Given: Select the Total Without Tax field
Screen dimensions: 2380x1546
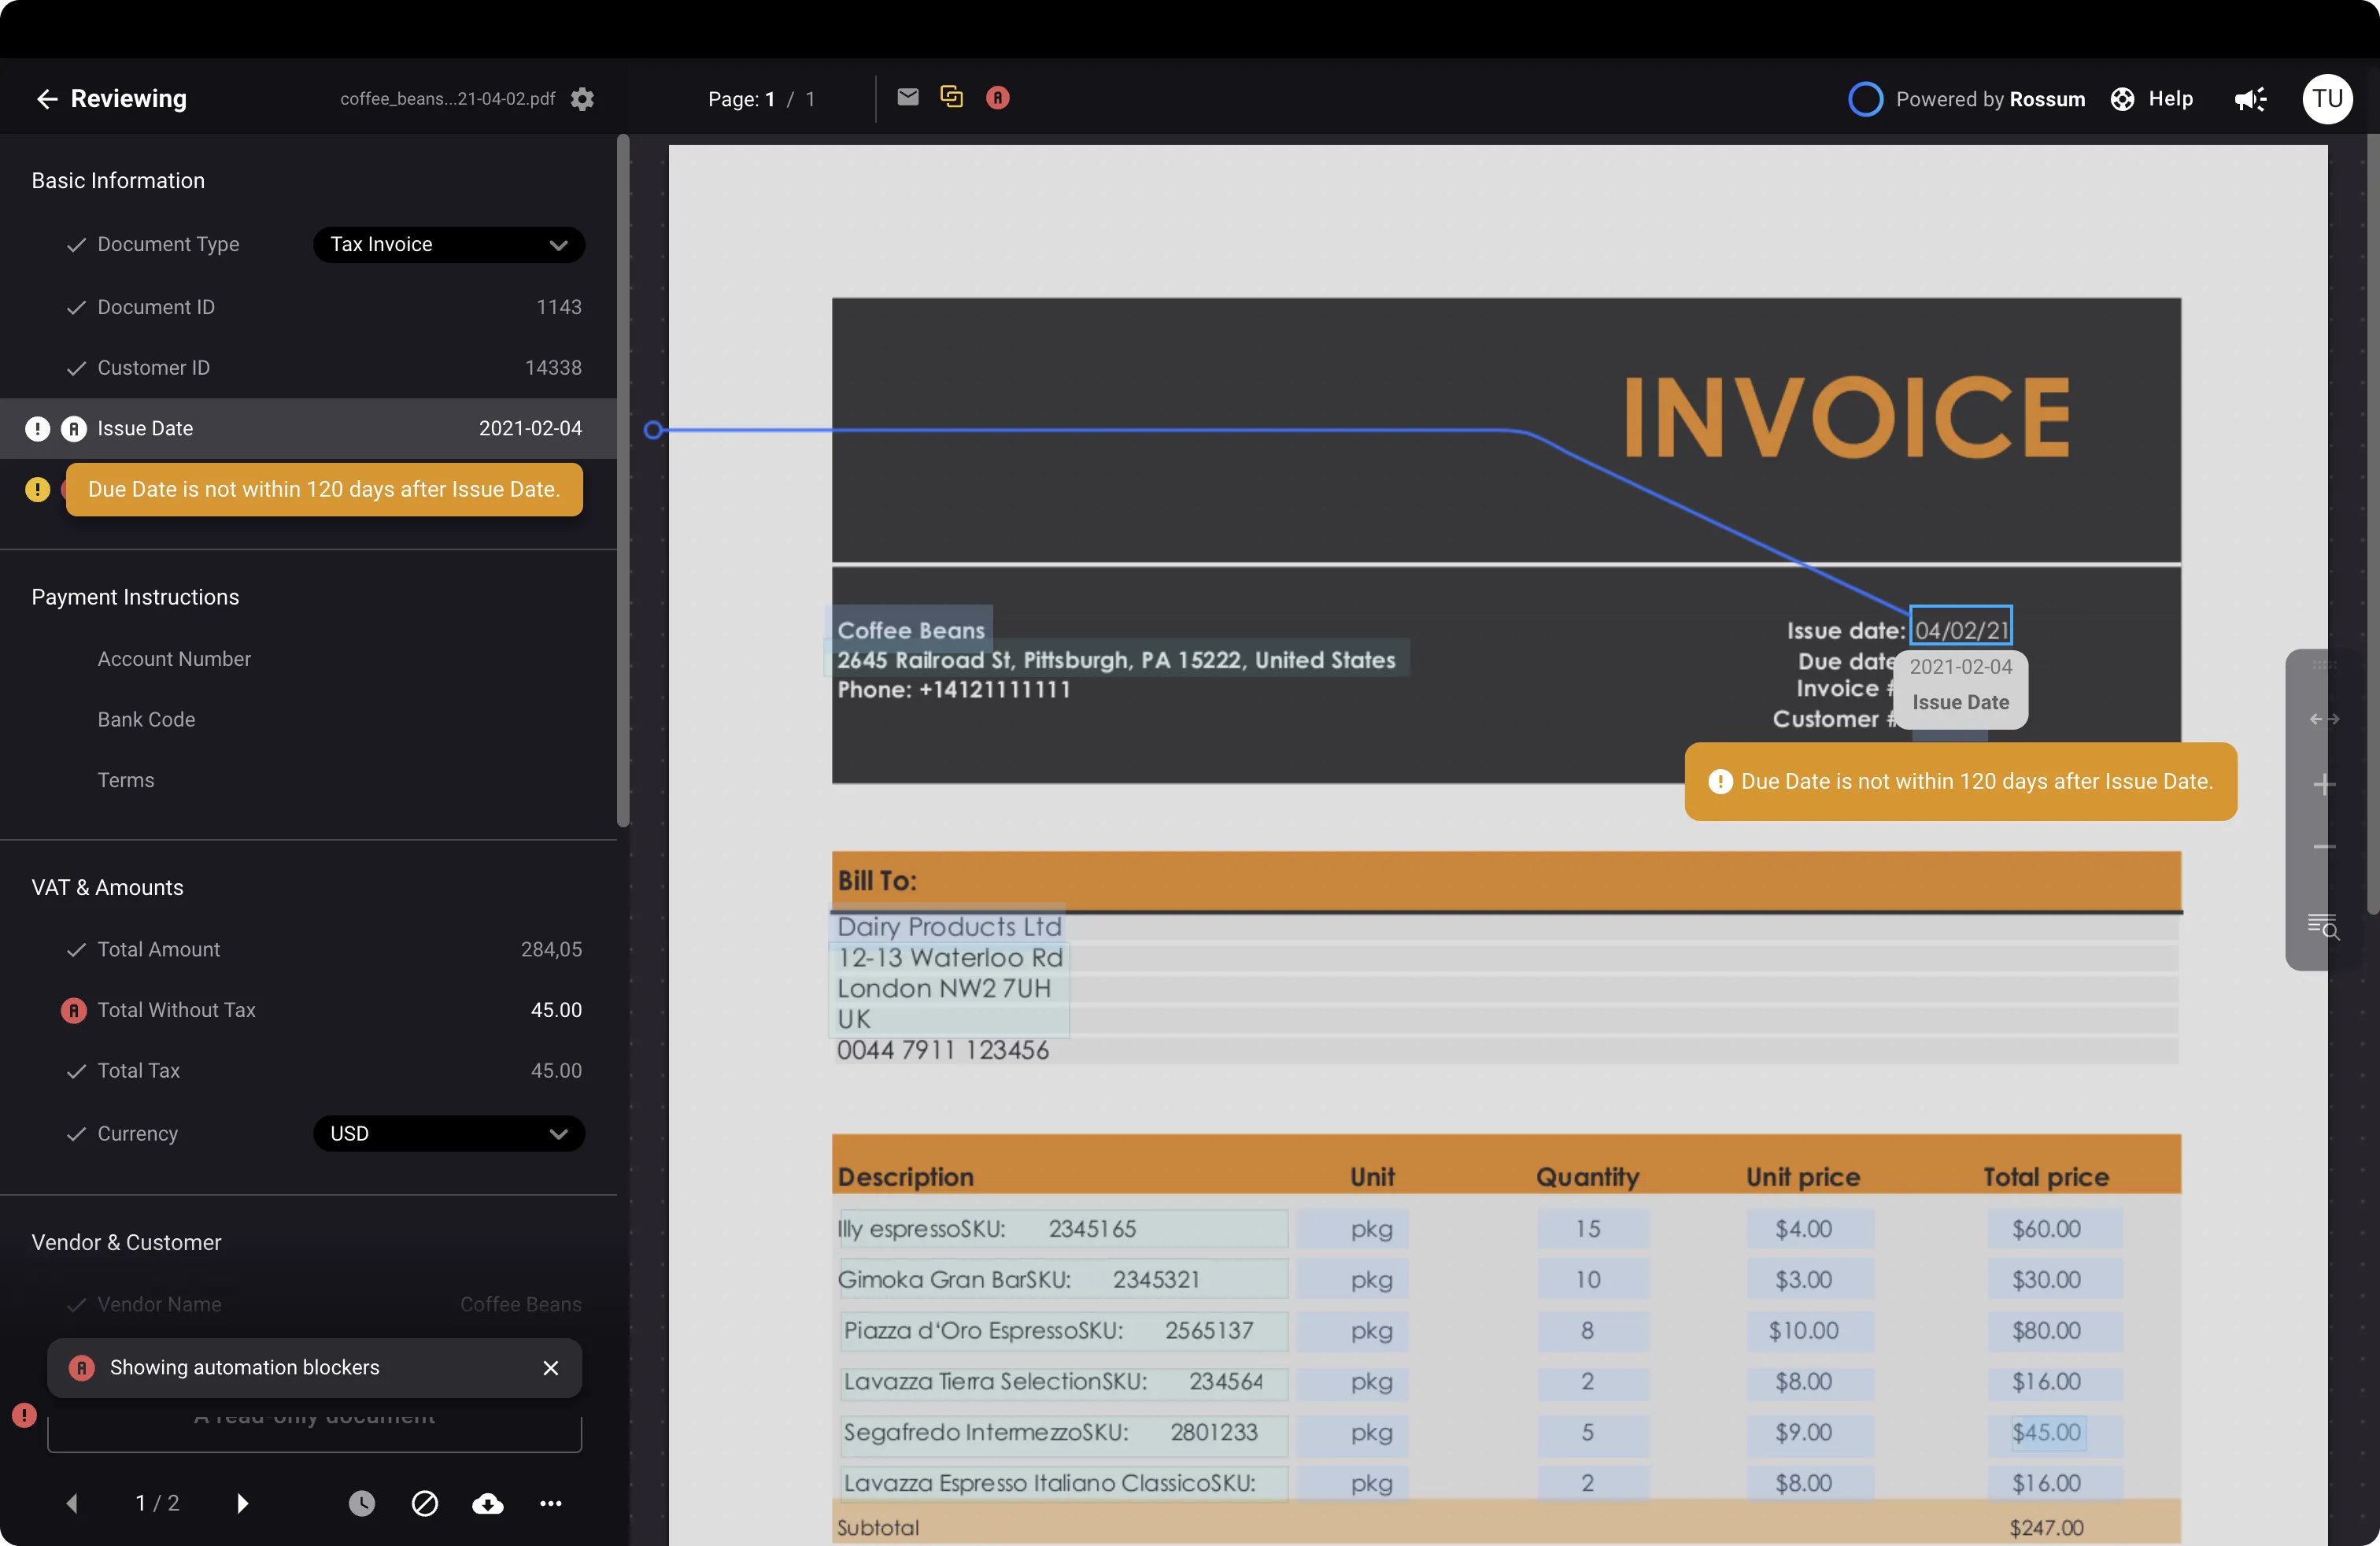Looking at the screenshot, I should (308, 1010).
